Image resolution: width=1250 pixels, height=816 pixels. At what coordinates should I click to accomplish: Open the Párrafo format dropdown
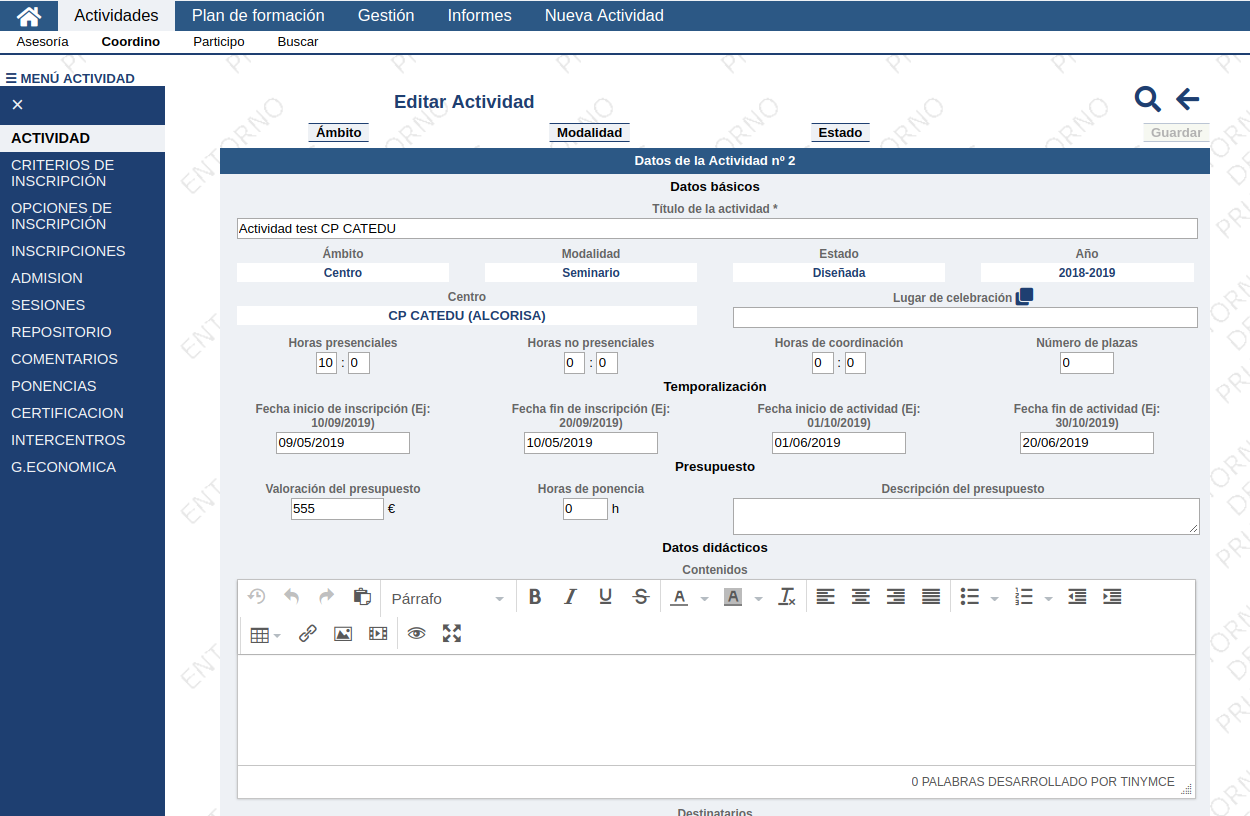point(447,598)
